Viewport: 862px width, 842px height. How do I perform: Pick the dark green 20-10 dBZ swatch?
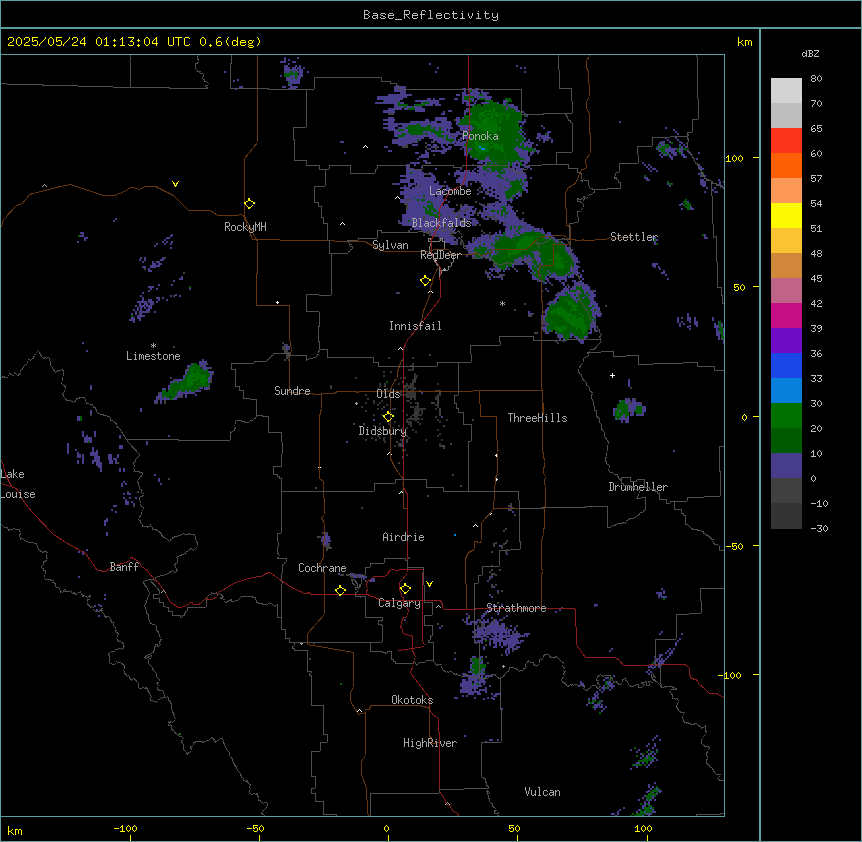(786, 441)
